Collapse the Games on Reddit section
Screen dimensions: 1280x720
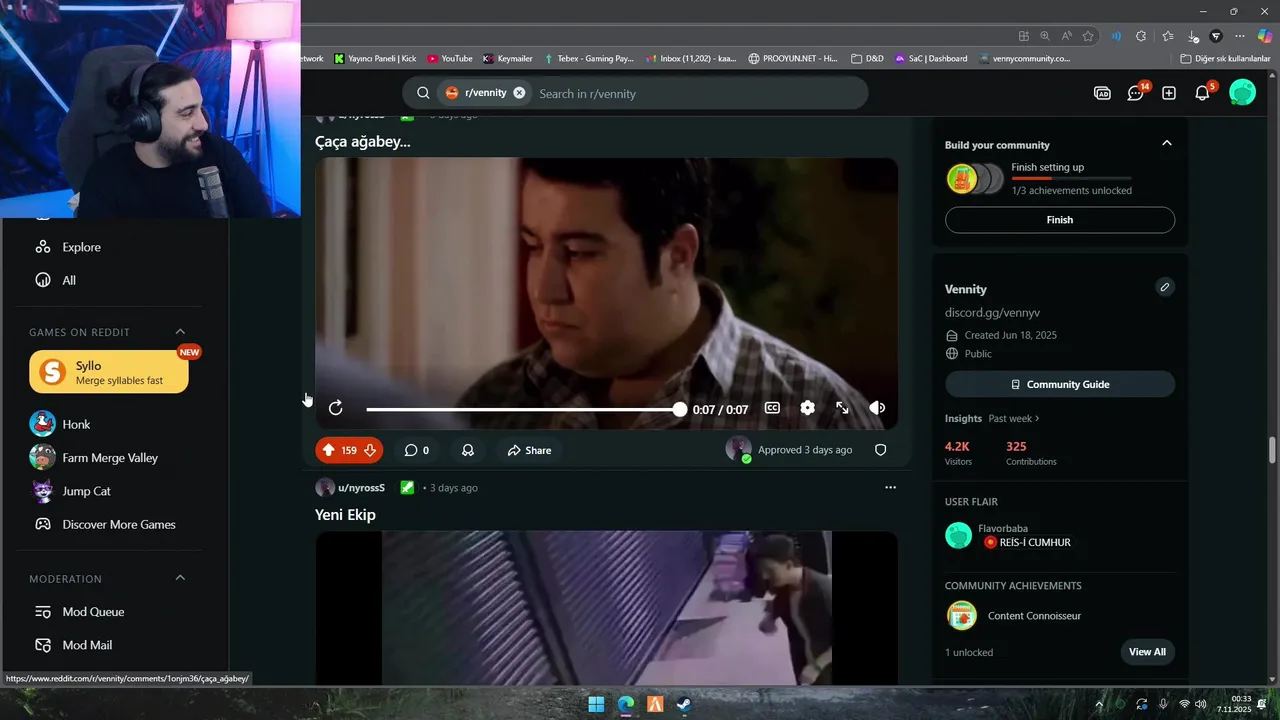pos(180,332)
